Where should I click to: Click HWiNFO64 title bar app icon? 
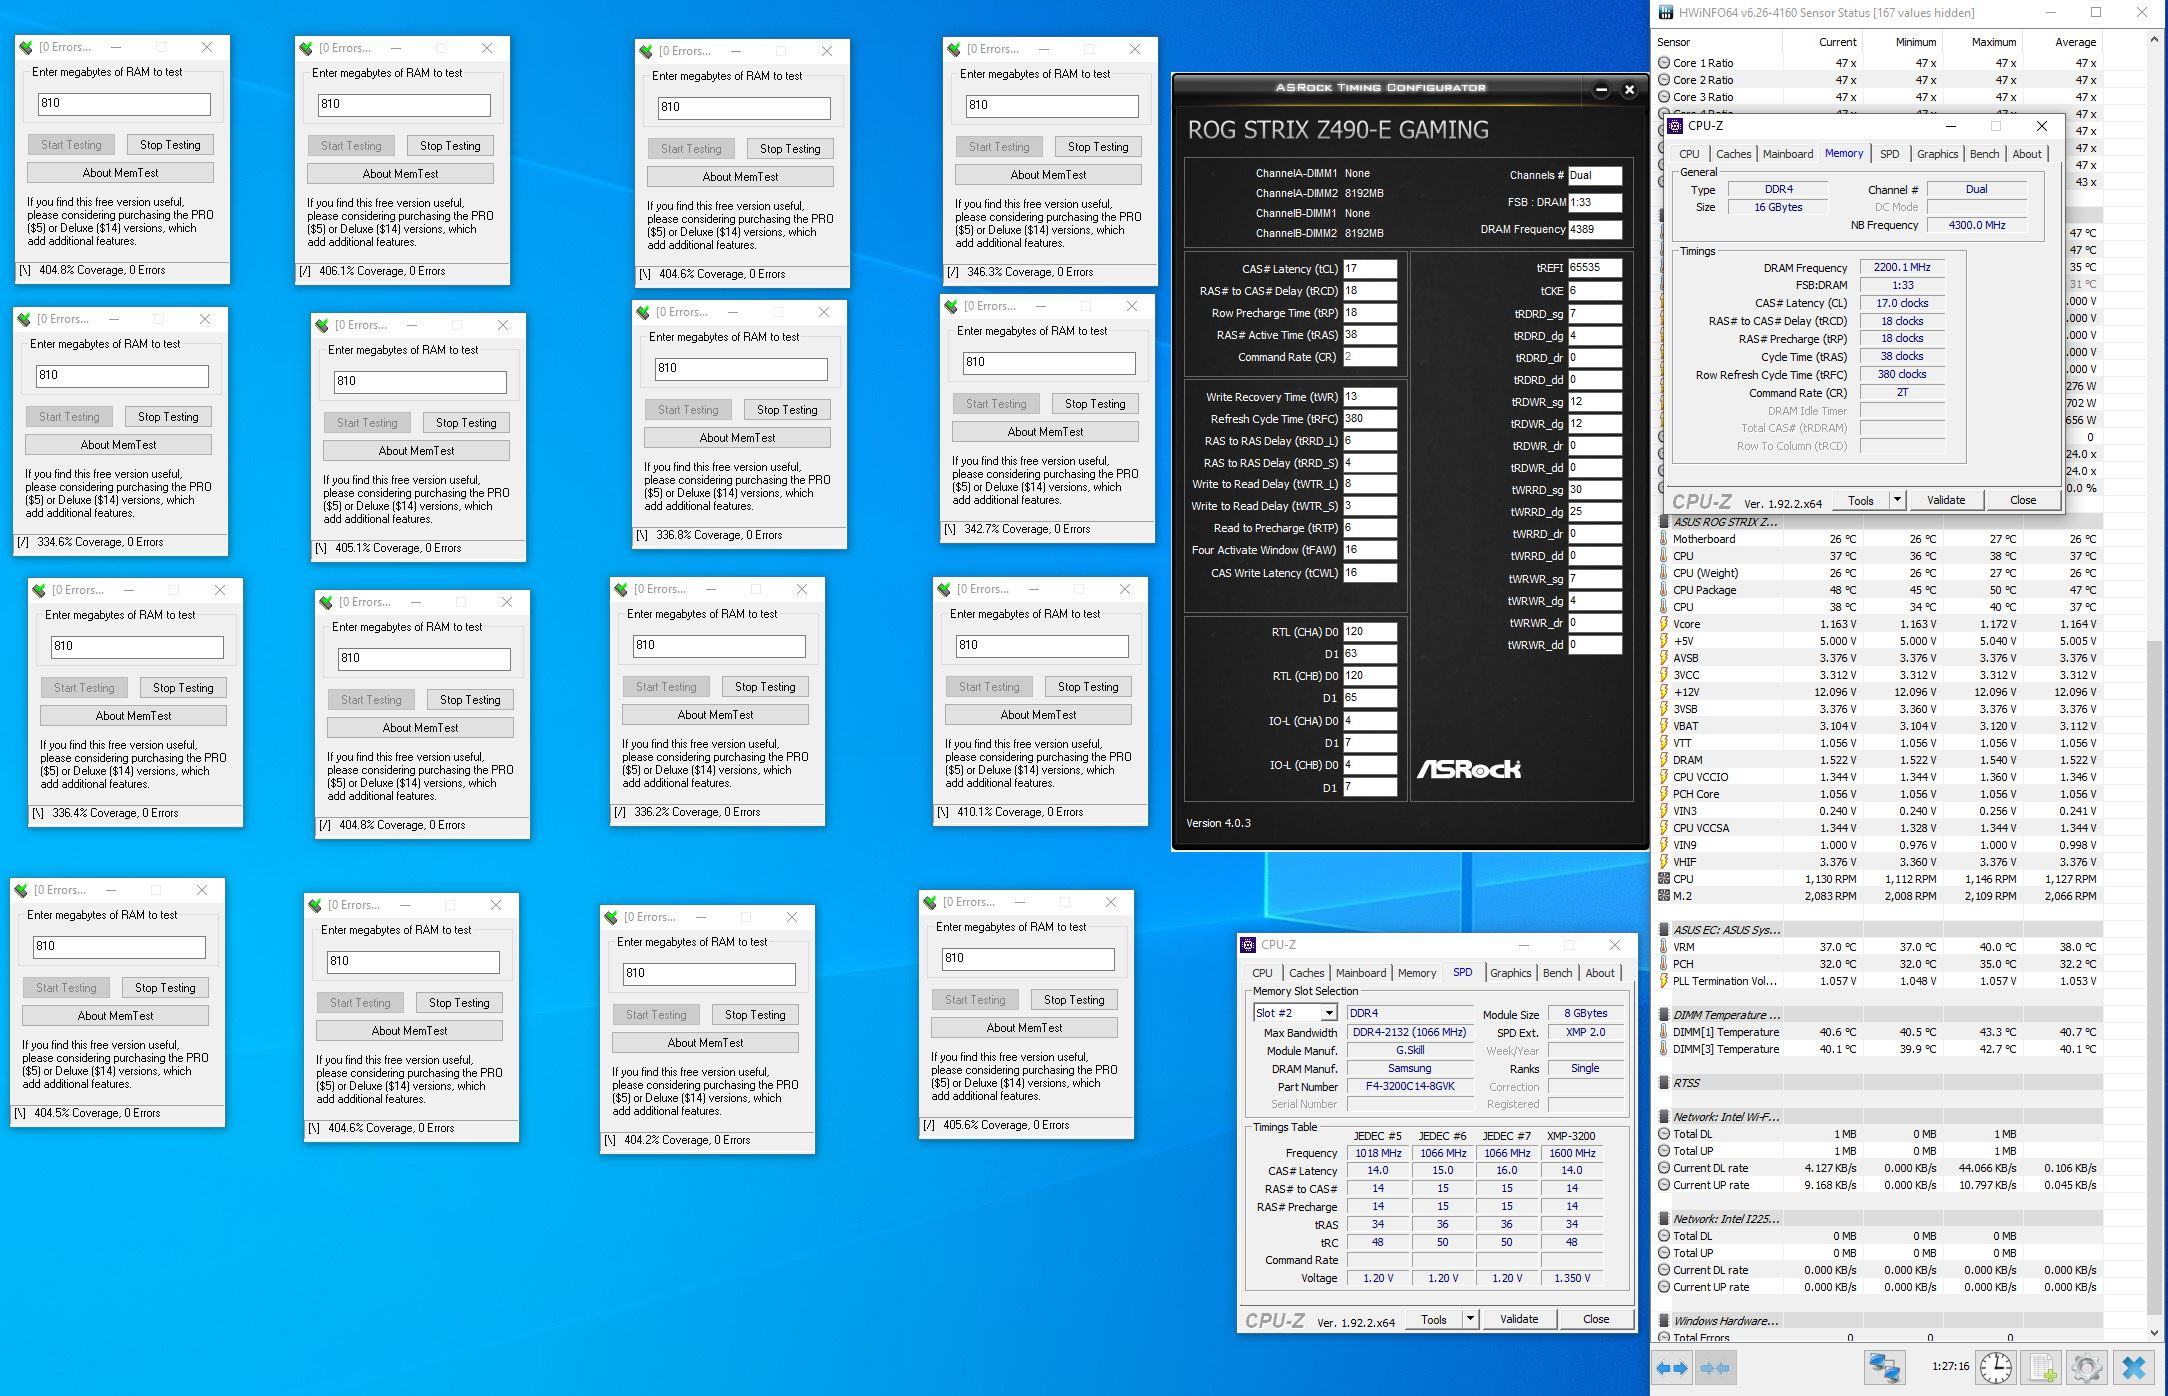pos(1665,13)
